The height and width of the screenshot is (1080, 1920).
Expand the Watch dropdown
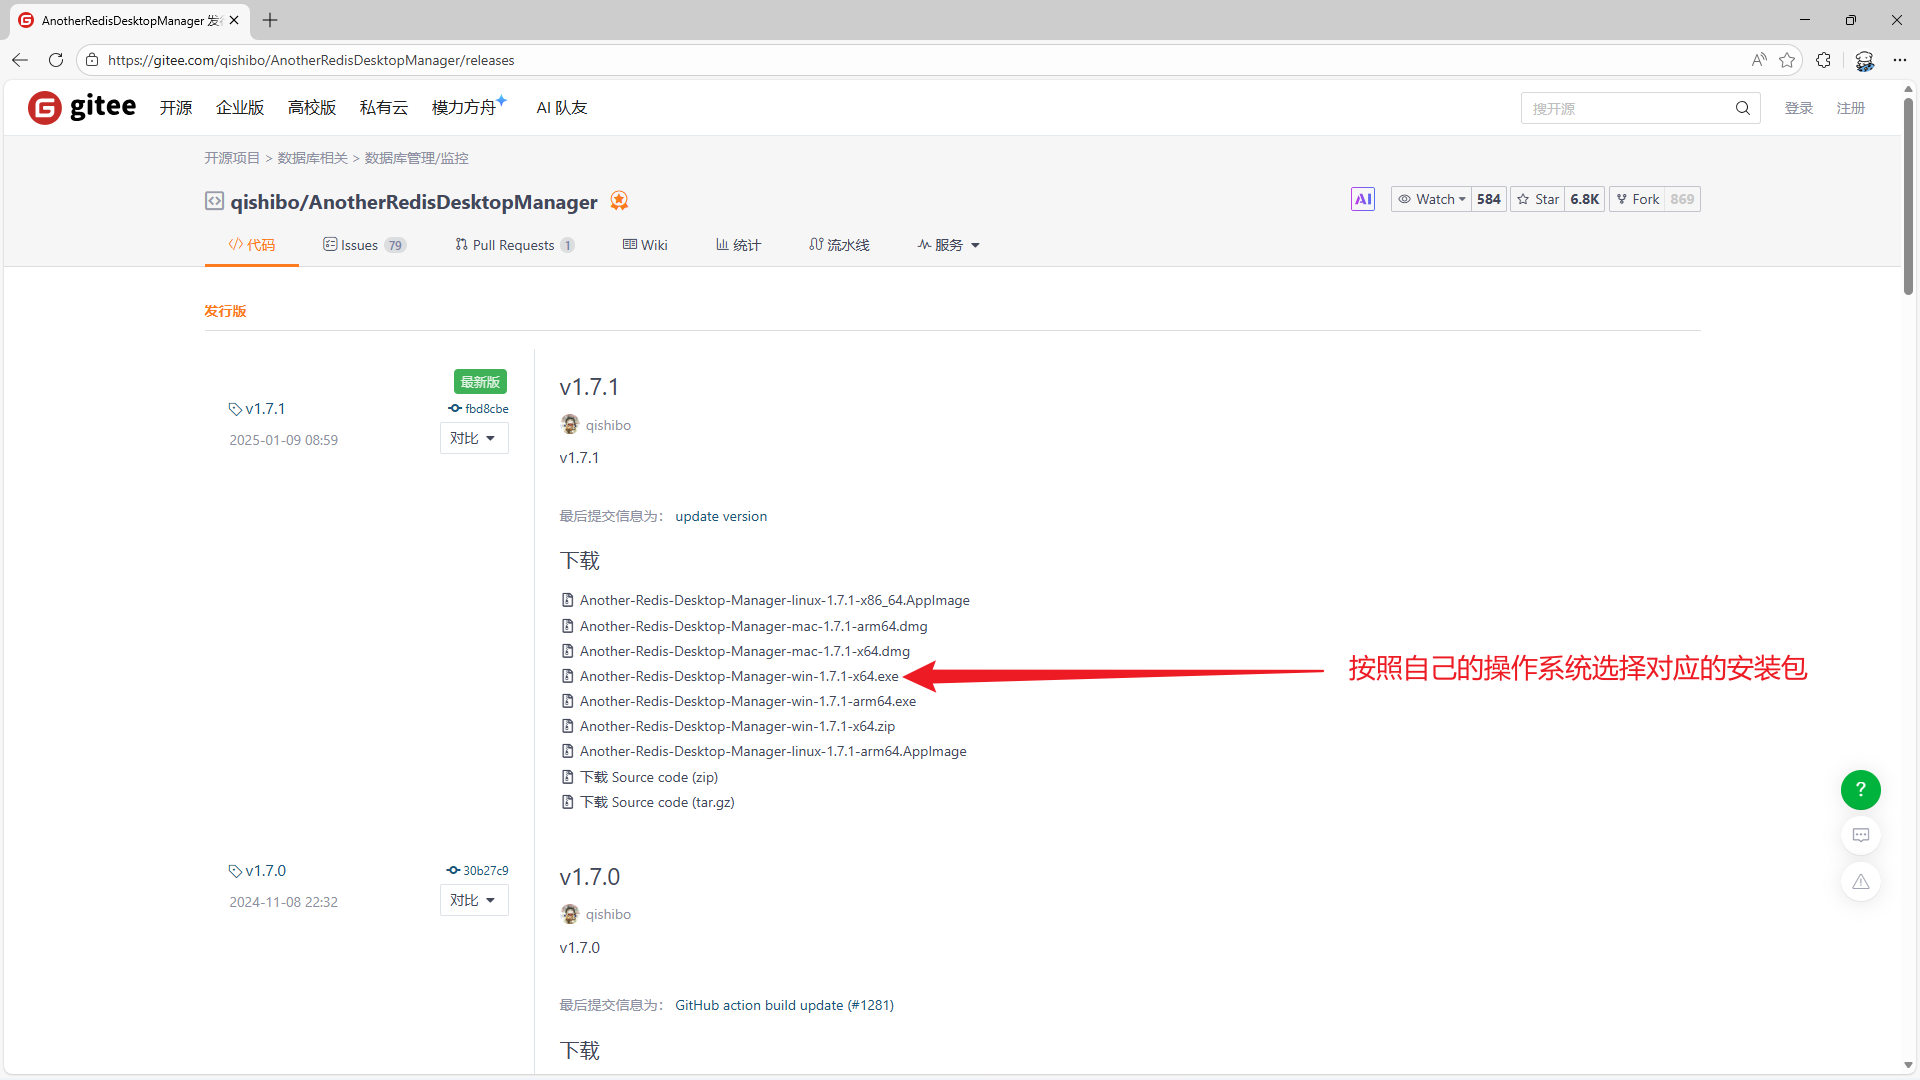1432,199
